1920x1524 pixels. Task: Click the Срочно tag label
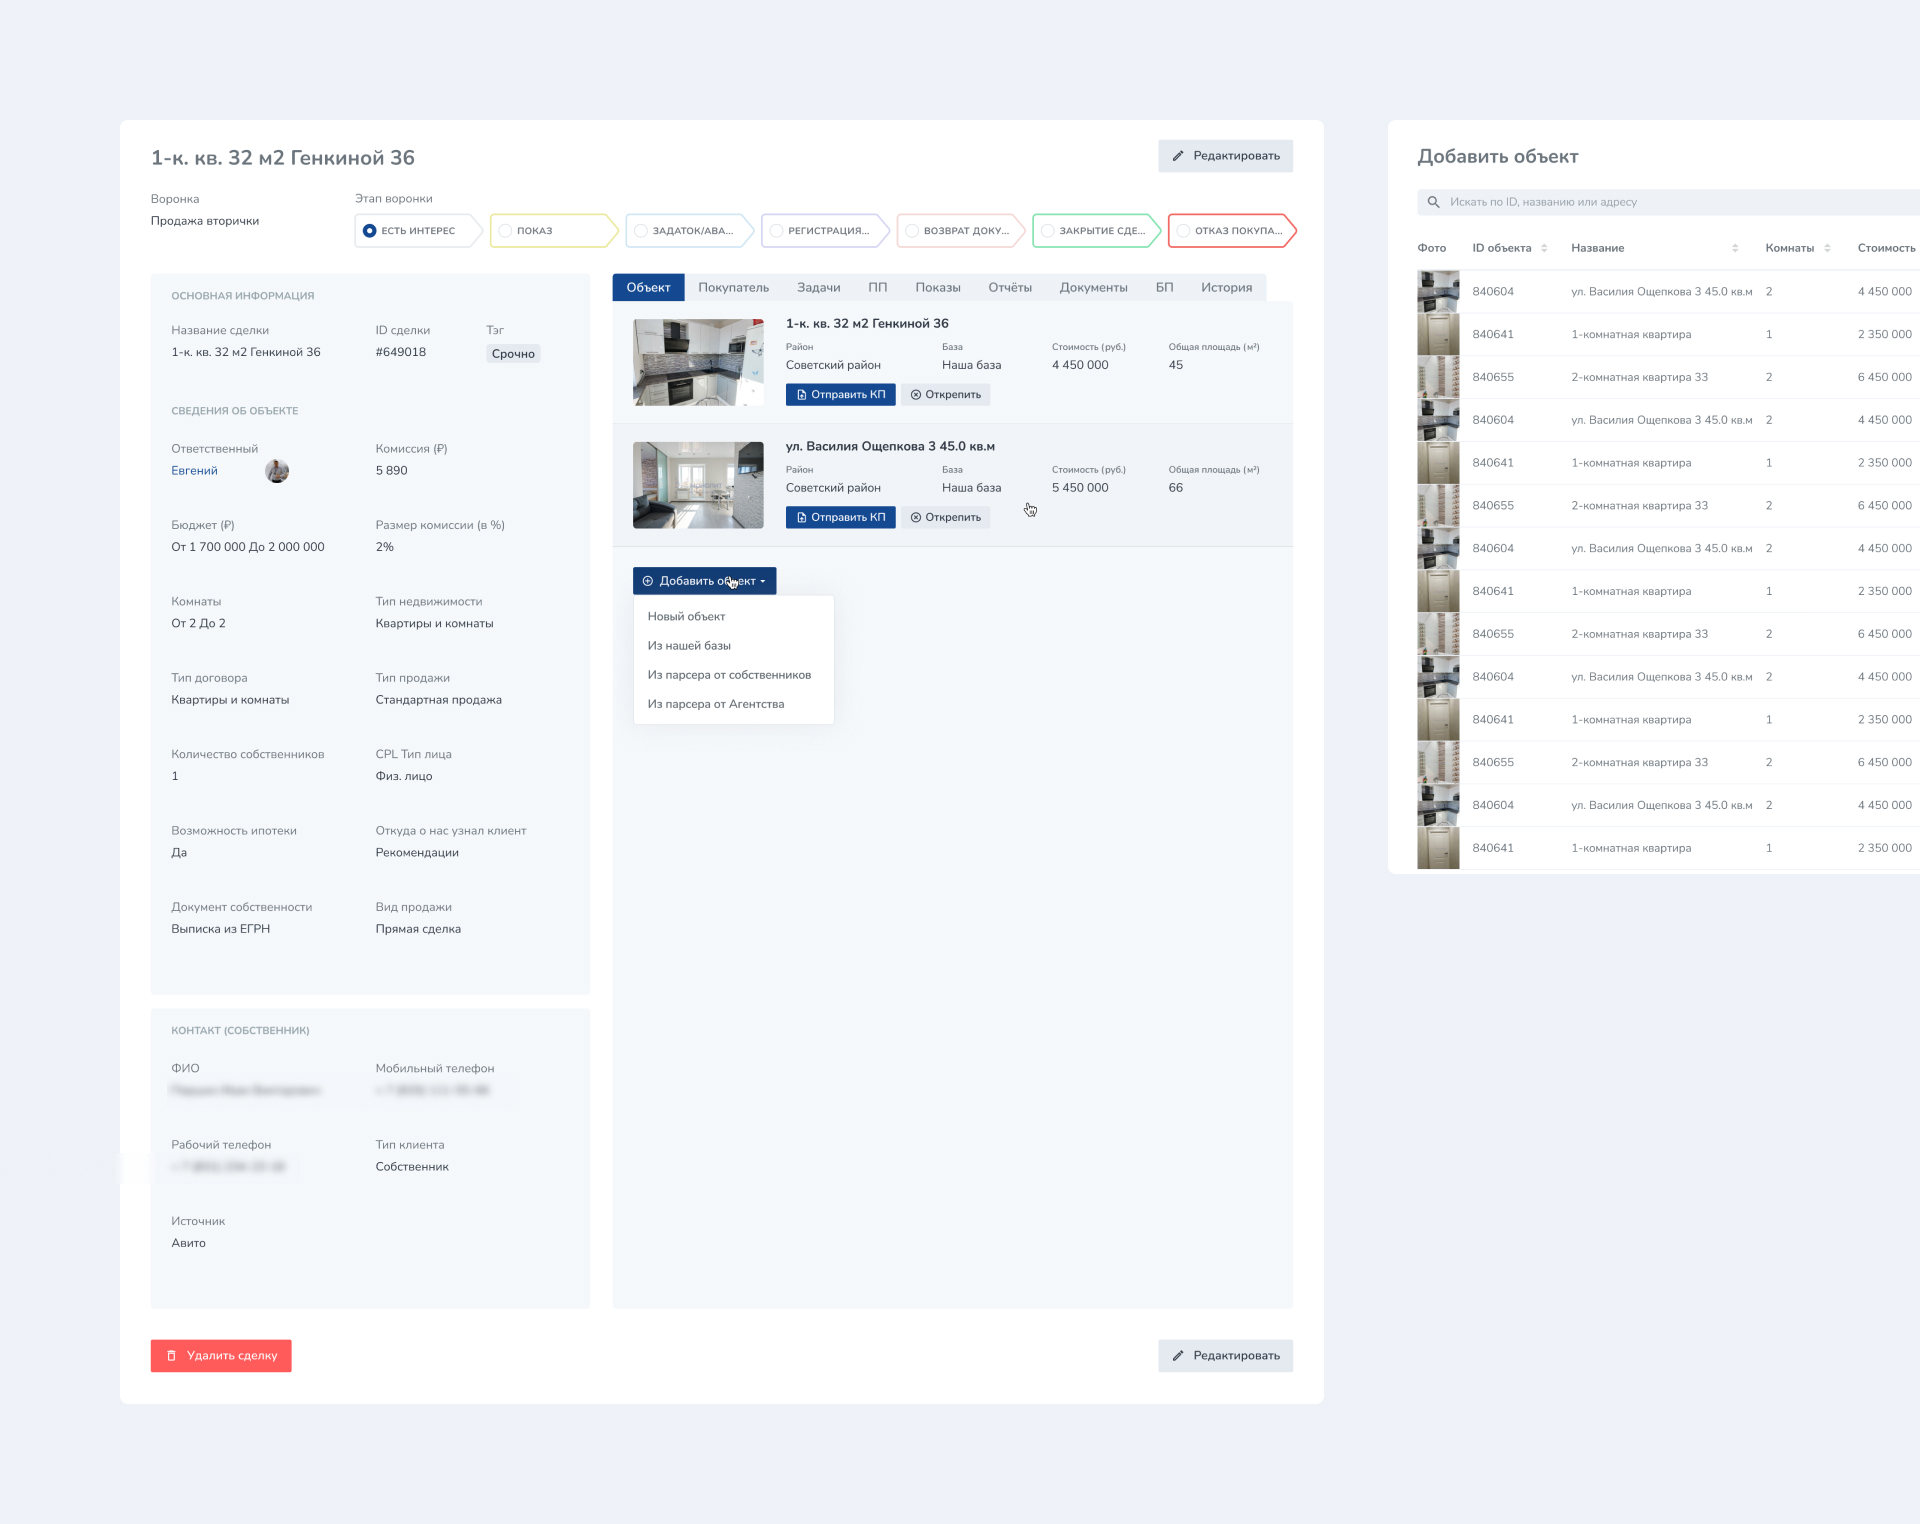coord(513,354)
